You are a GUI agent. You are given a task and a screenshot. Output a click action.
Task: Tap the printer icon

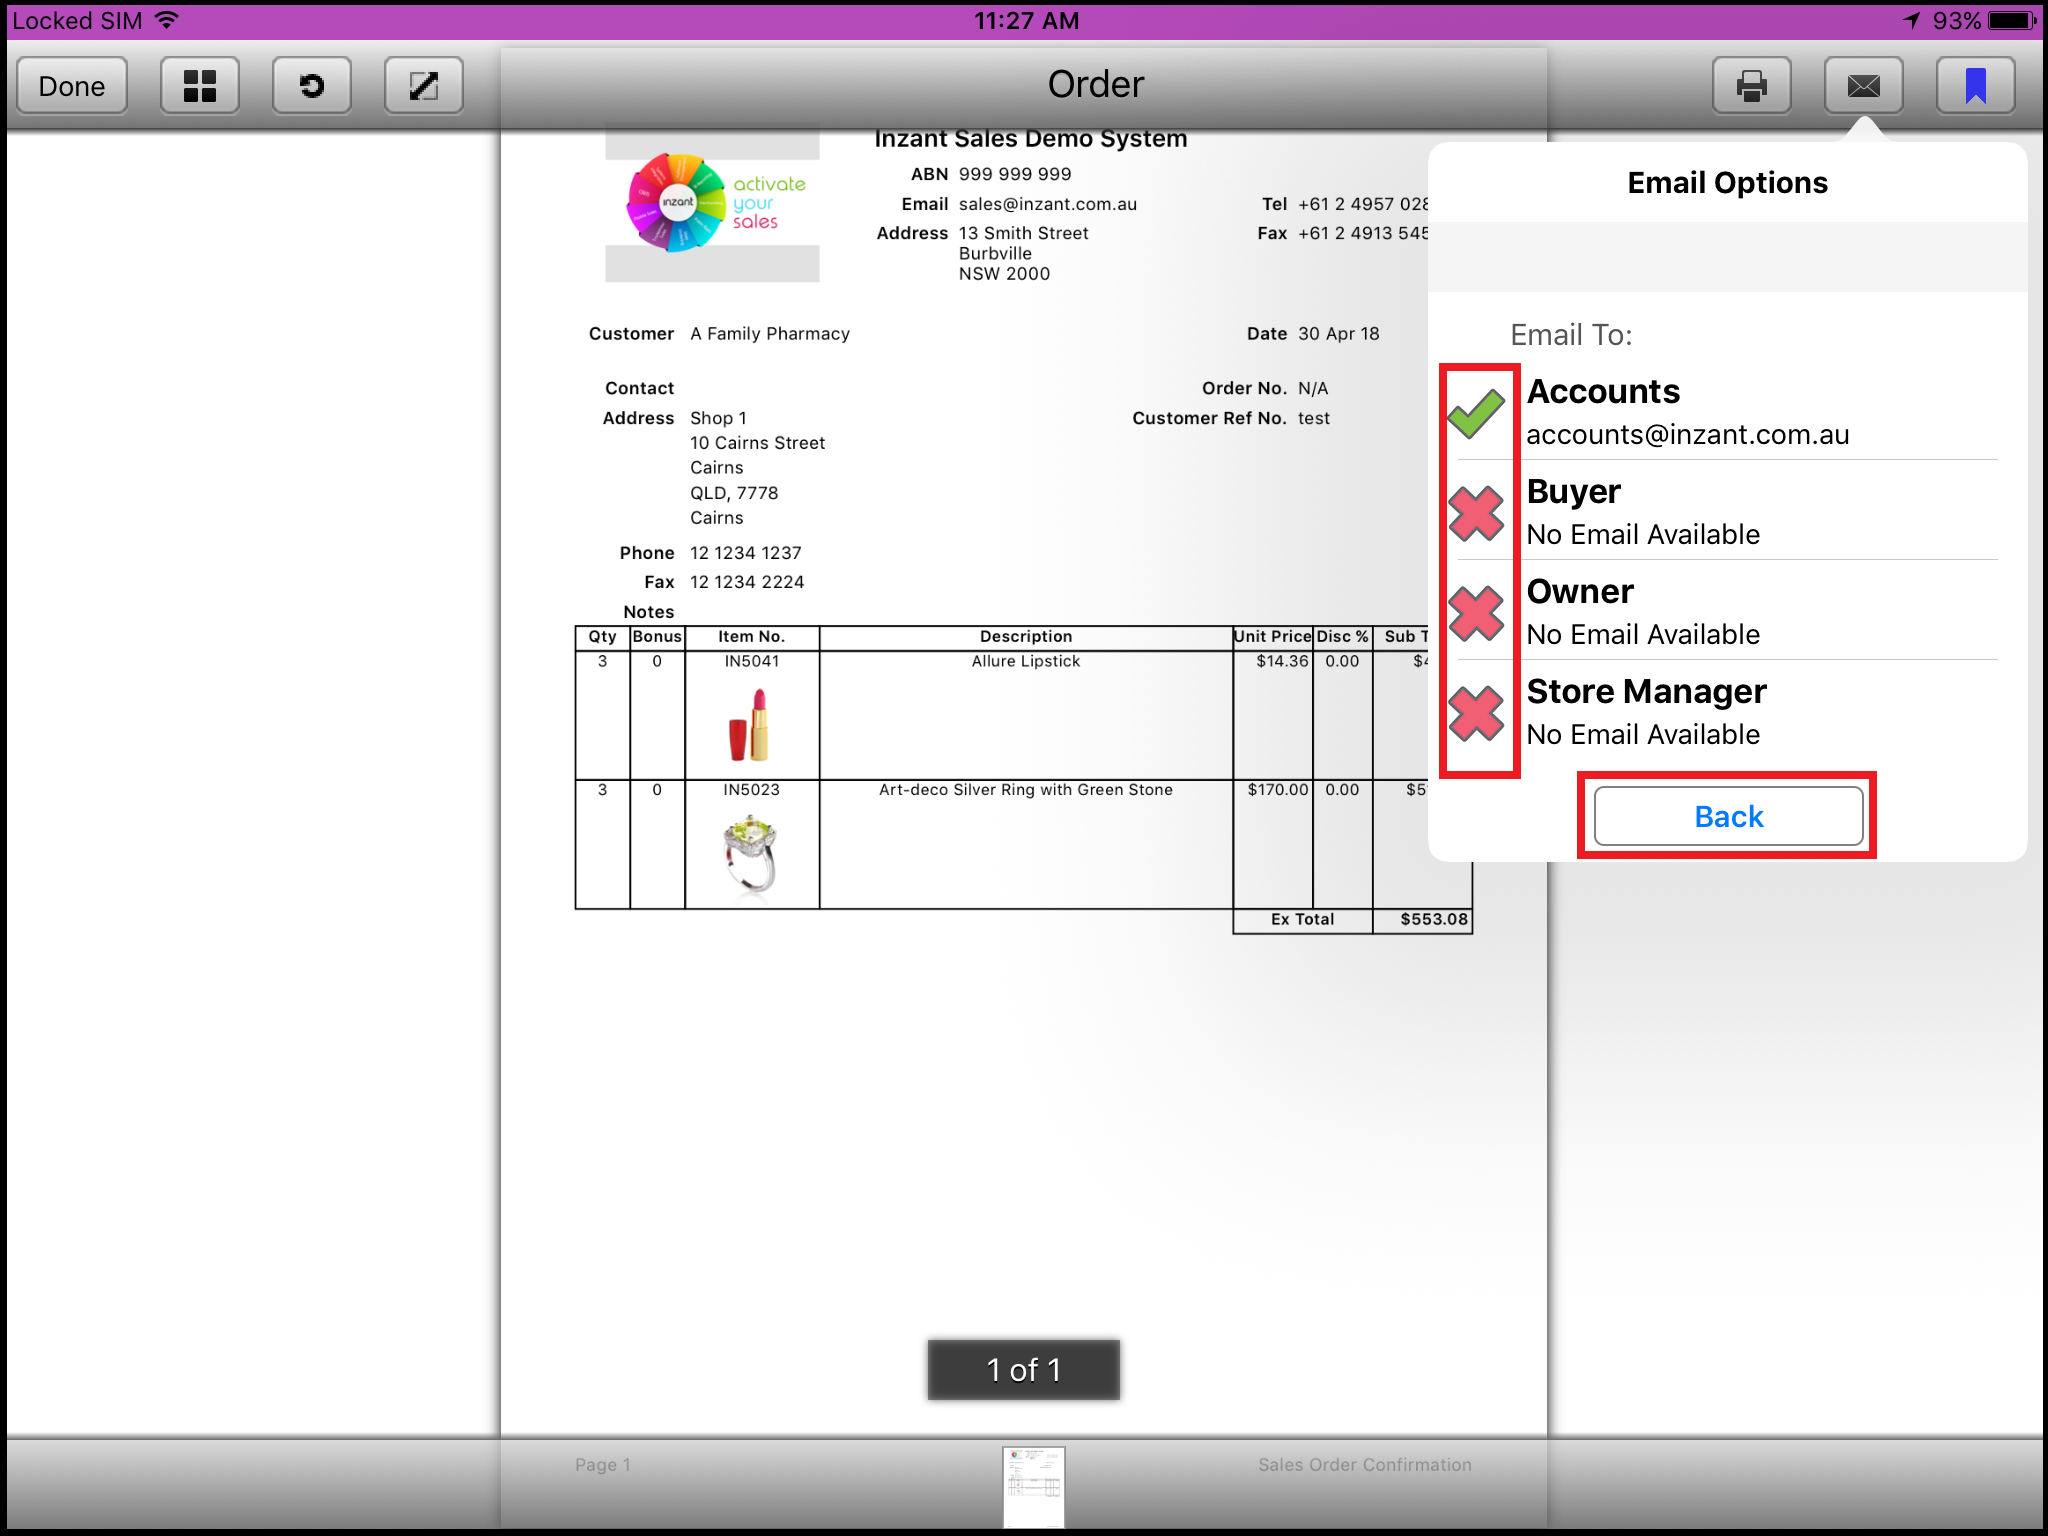click(x=1751, y=86)
